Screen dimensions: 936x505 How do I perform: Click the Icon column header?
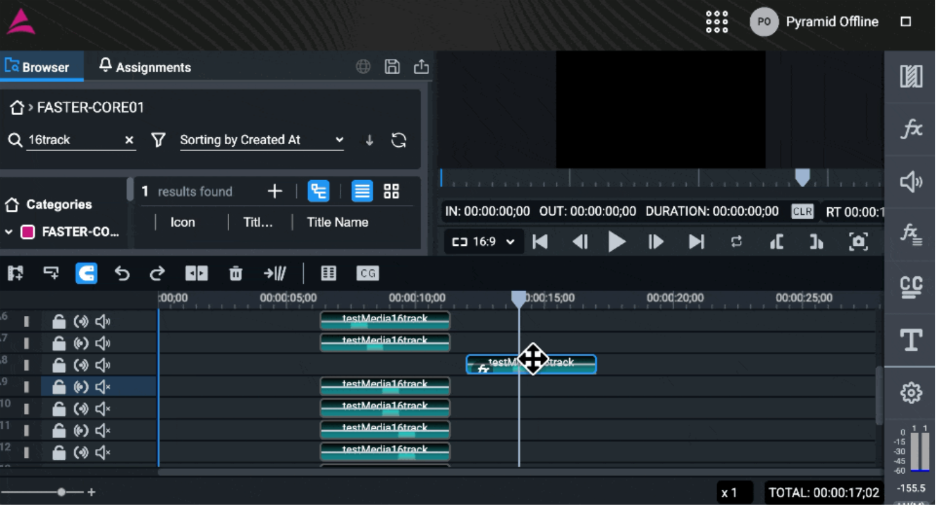(x=183, y=222)
